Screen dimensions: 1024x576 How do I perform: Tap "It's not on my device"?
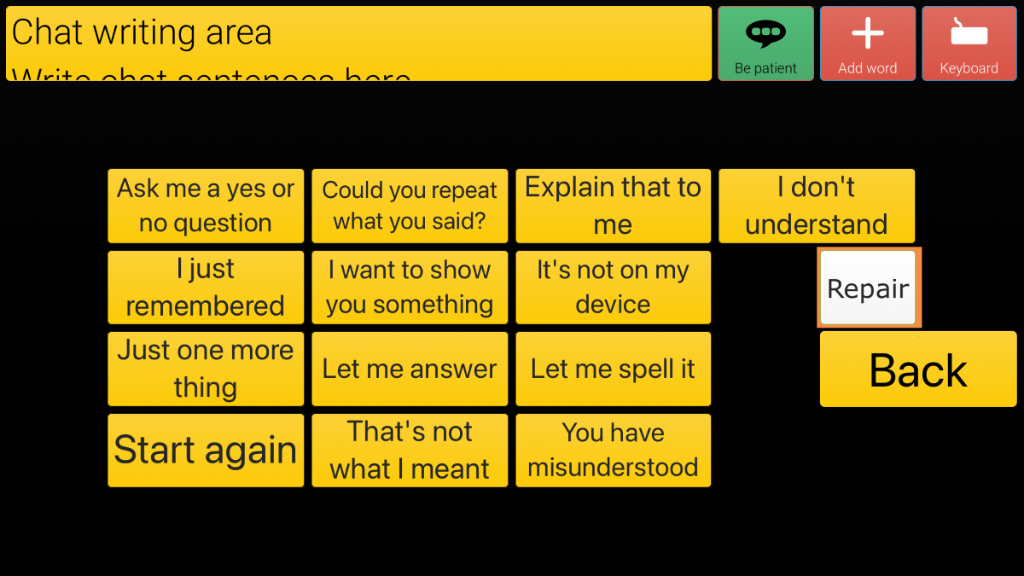pos(613,288)
